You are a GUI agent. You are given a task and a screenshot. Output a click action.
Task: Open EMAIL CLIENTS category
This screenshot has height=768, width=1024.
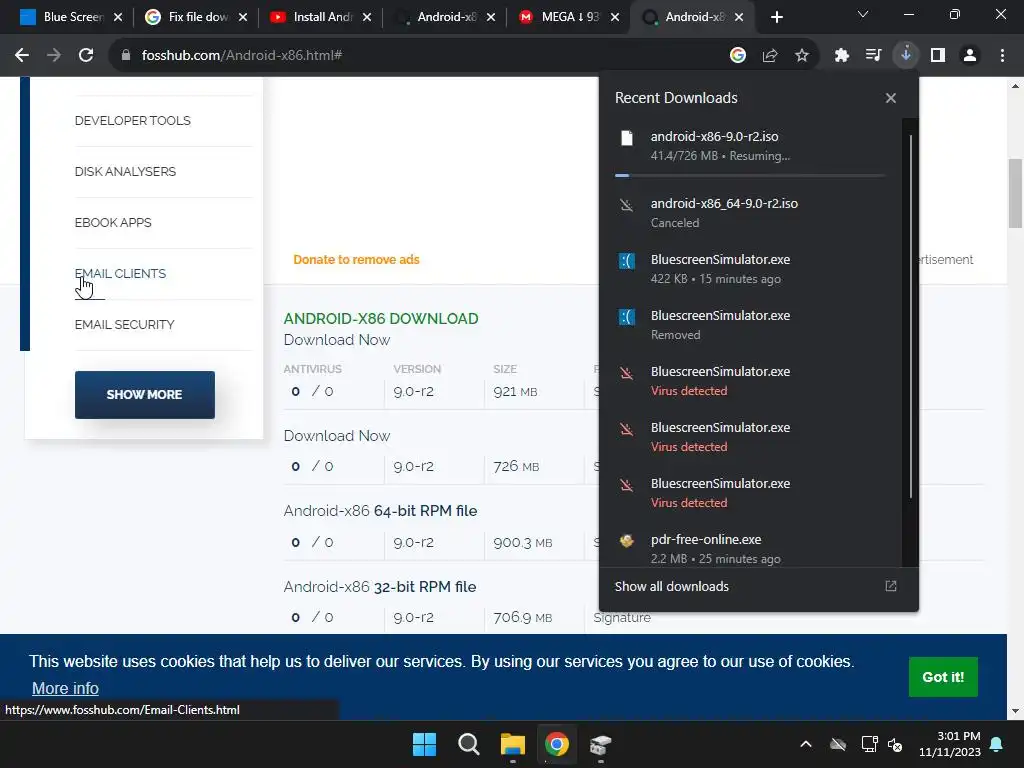120,274
